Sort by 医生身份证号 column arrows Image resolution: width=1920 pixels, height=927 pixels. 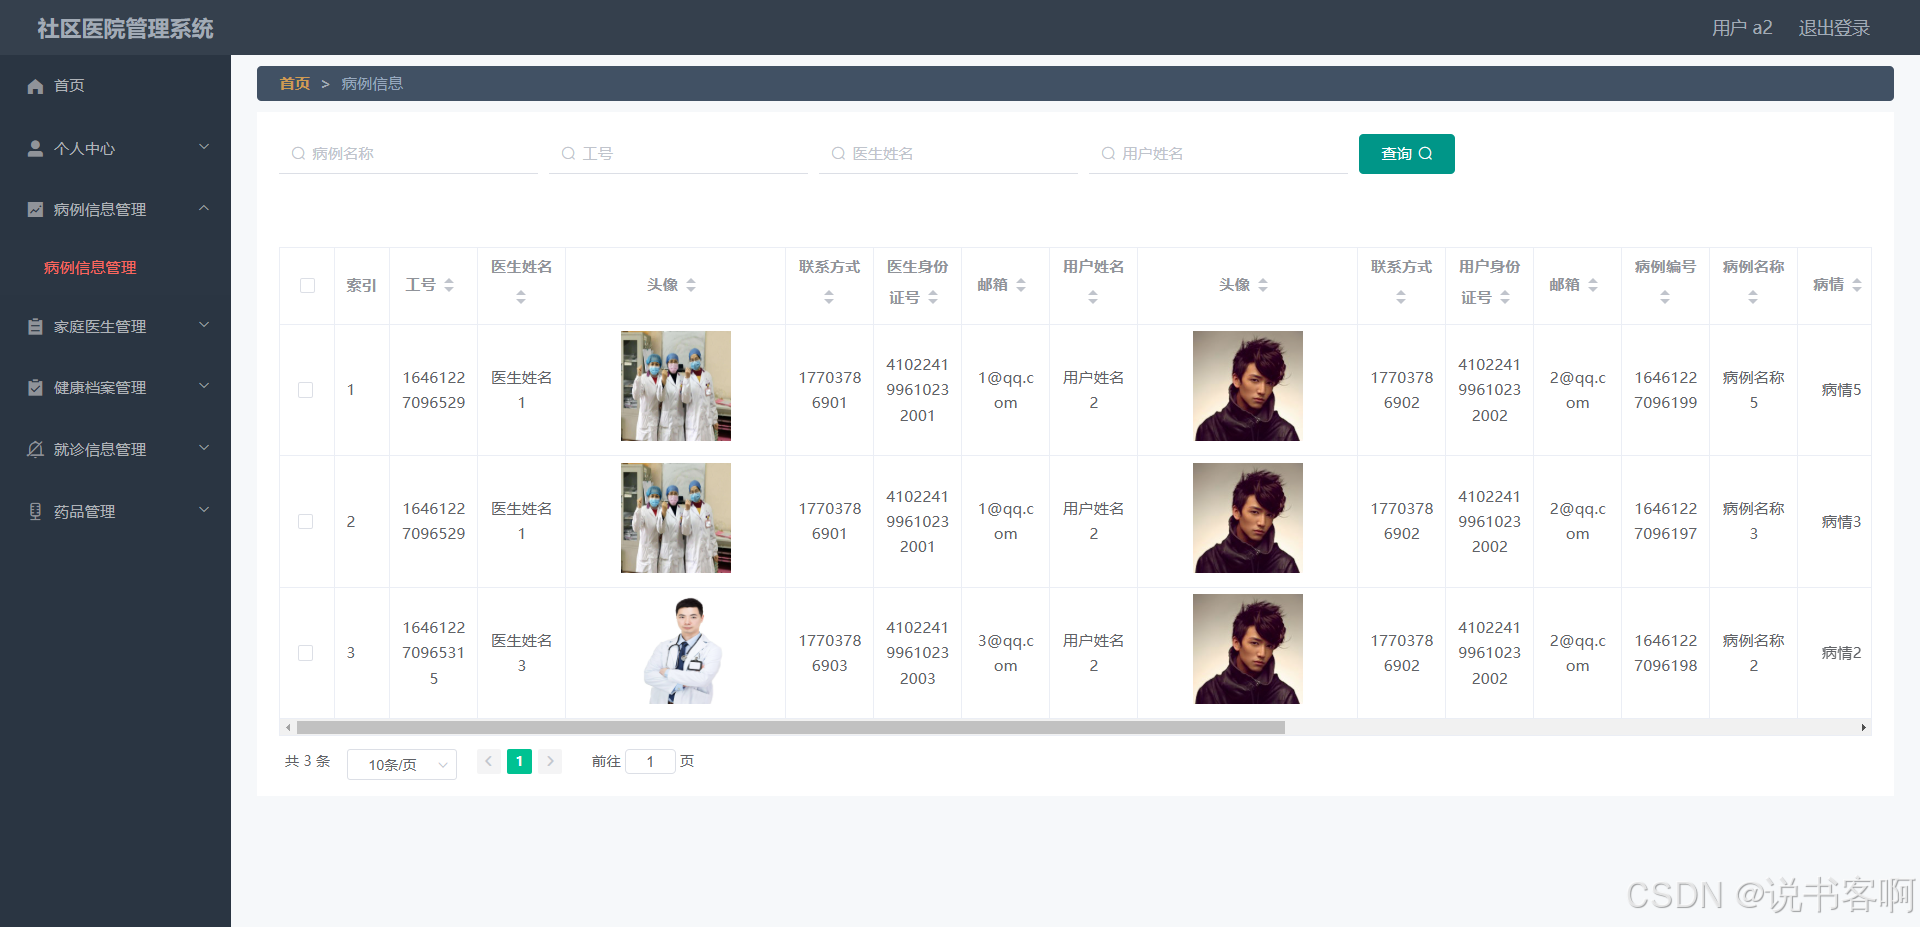pos(933,297)
